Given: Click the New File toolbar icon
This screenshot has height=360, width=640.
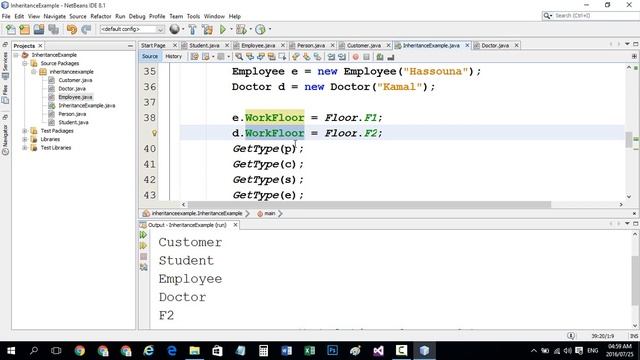Looking at the screenshot, I should pos(11,29).
